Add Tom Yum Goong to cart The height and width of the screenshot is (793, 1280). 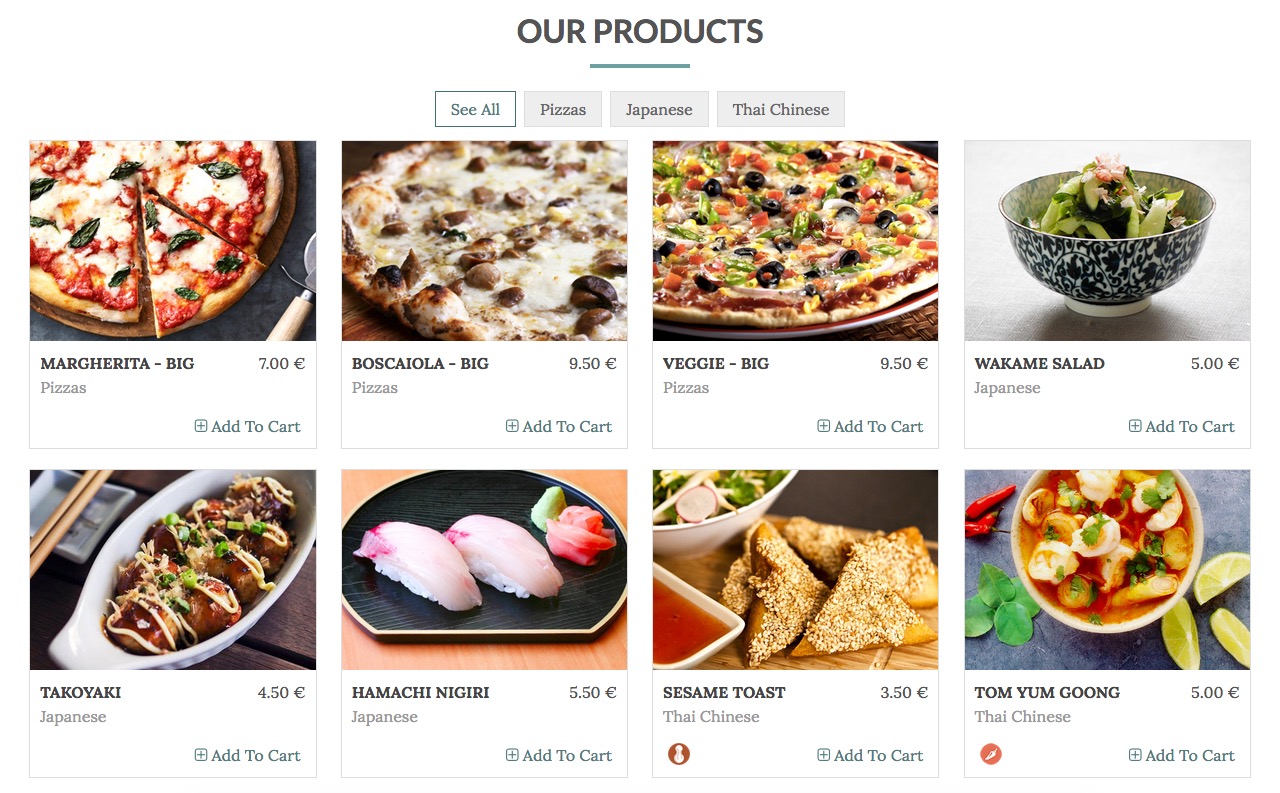click(1181, 755)
